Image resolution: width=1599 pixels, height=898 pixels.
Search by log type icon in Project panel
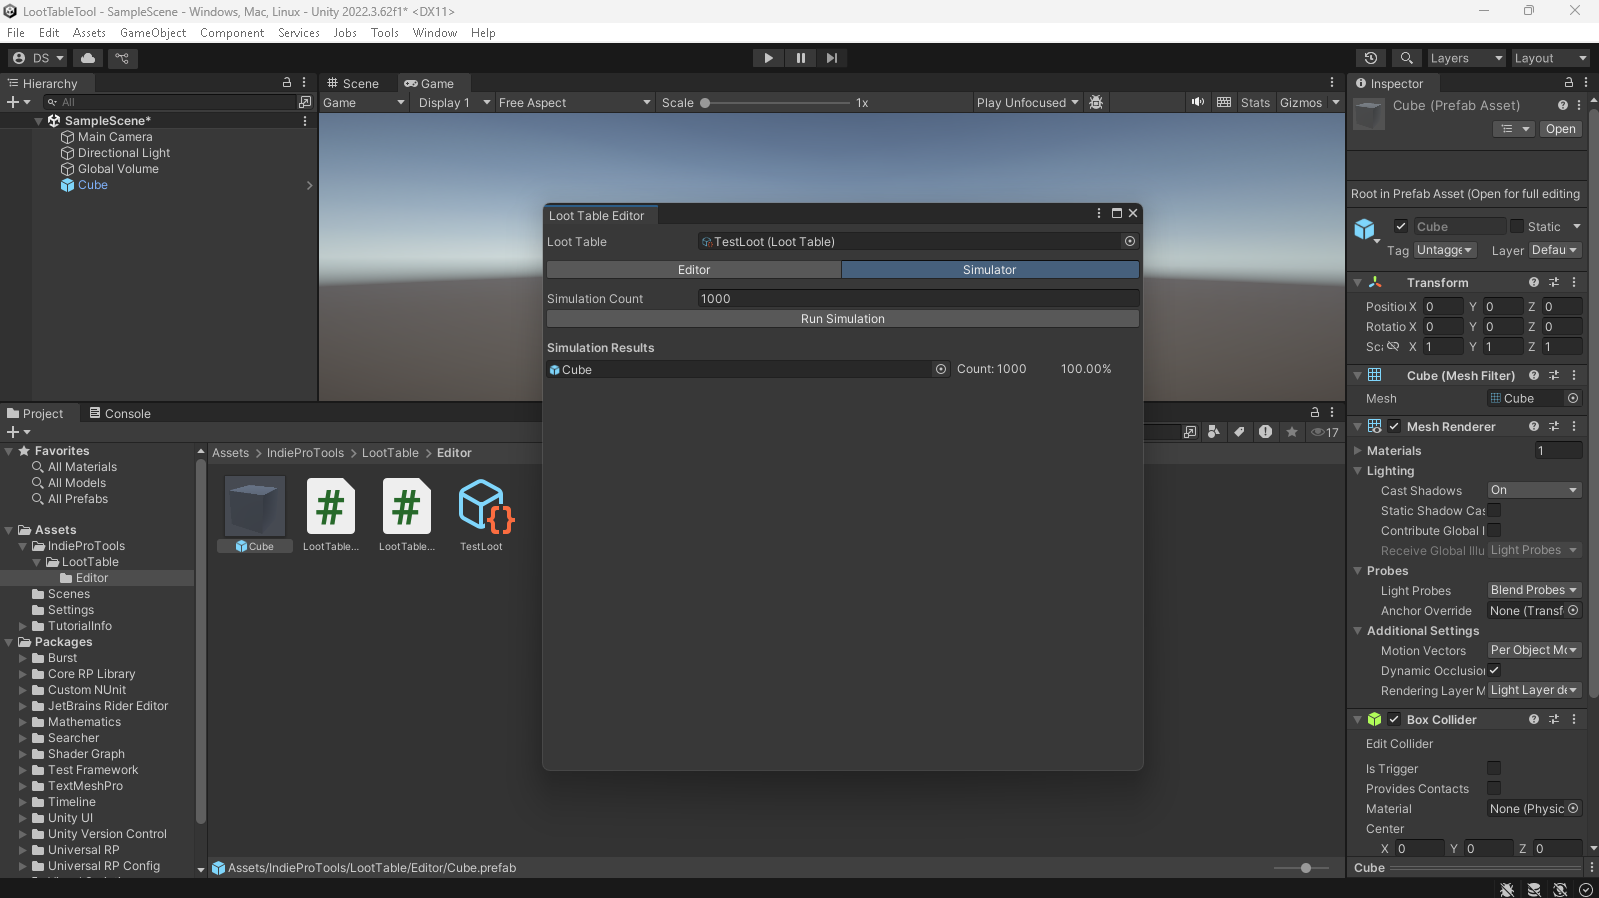coord(1266,432)
